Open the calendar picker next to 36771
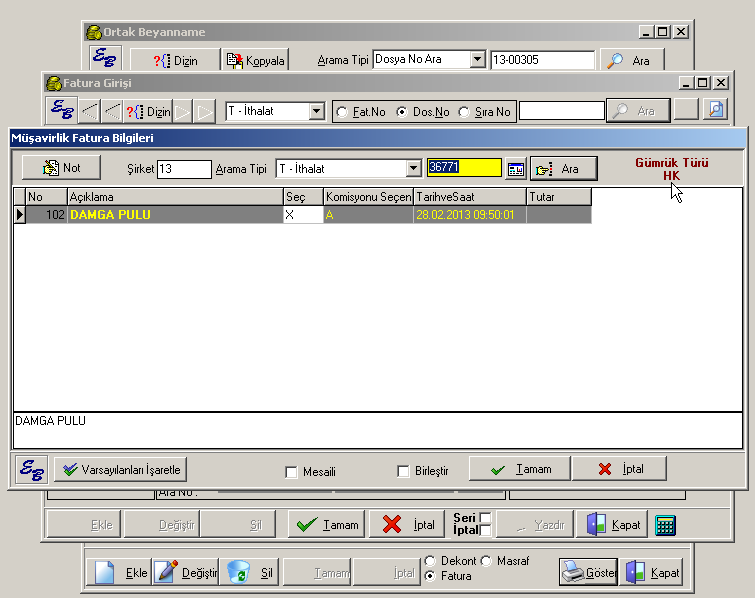 tap(515, 169)
